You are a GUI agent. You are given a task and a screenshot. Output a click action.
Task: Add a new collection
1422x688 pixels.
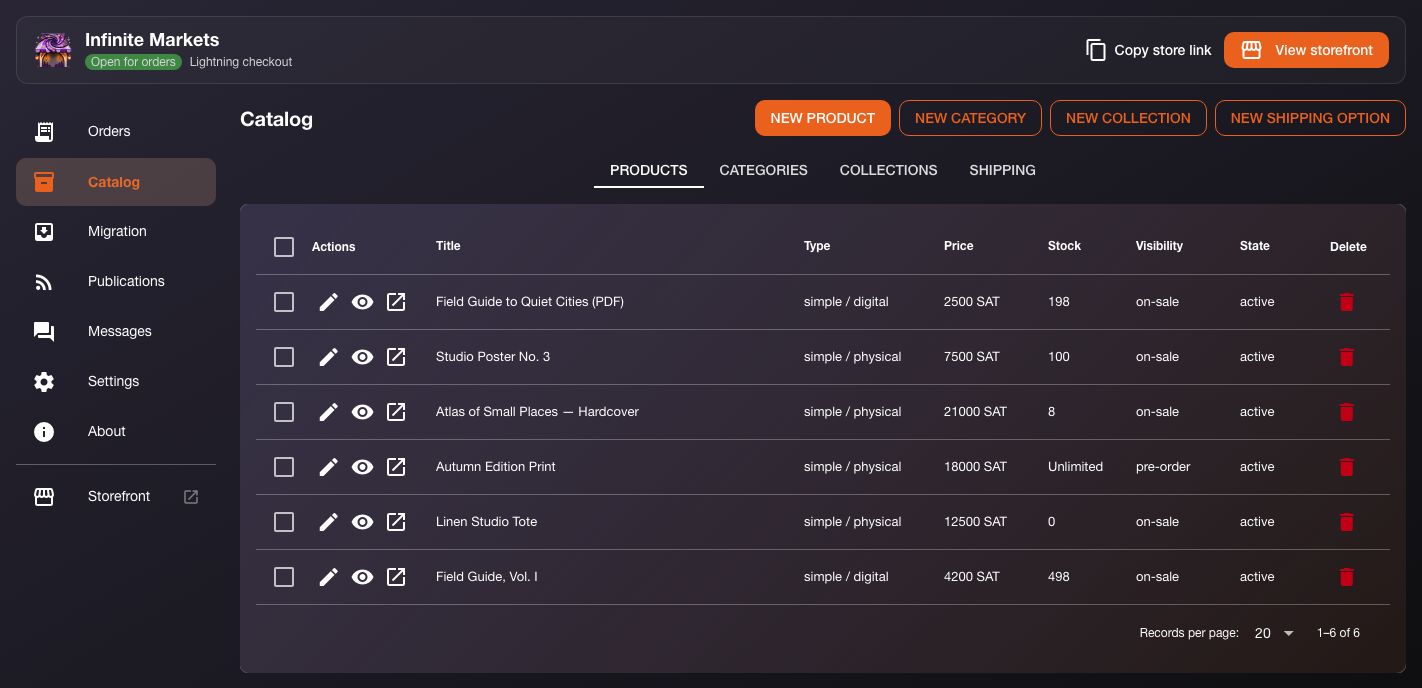coord(1128,118)
